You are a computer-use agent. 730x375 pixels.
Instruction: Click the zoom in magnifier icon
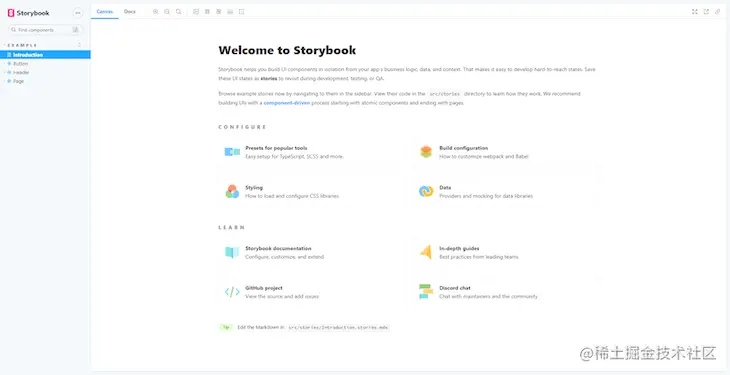coord(155,12)
